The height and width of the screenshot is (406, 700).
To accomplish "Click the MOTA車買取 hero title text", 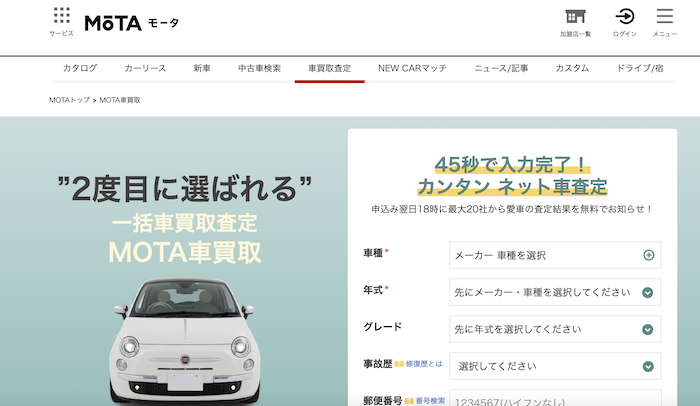I will tap(184, 252).
